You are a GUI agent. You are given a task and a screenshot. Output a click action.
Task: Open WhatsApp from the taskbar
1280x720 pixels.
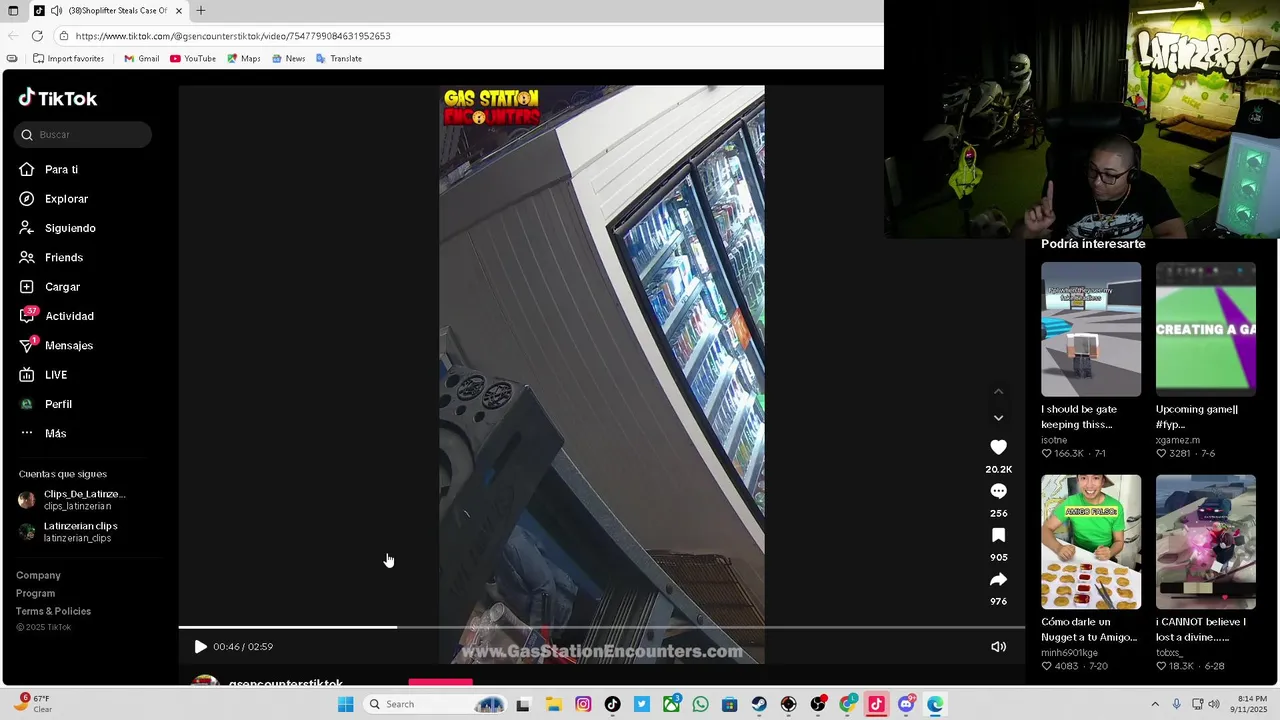pos(700,704)
